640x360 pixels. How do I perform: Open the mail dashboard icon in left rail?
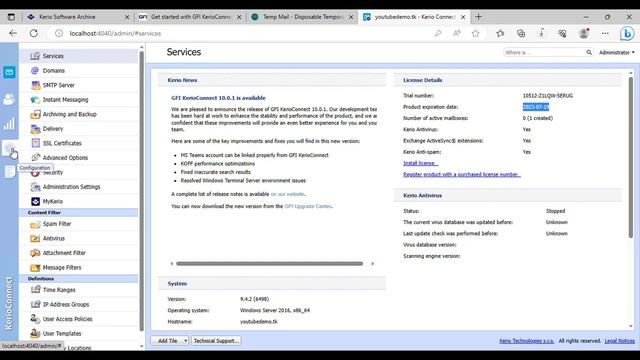point(9,73)
